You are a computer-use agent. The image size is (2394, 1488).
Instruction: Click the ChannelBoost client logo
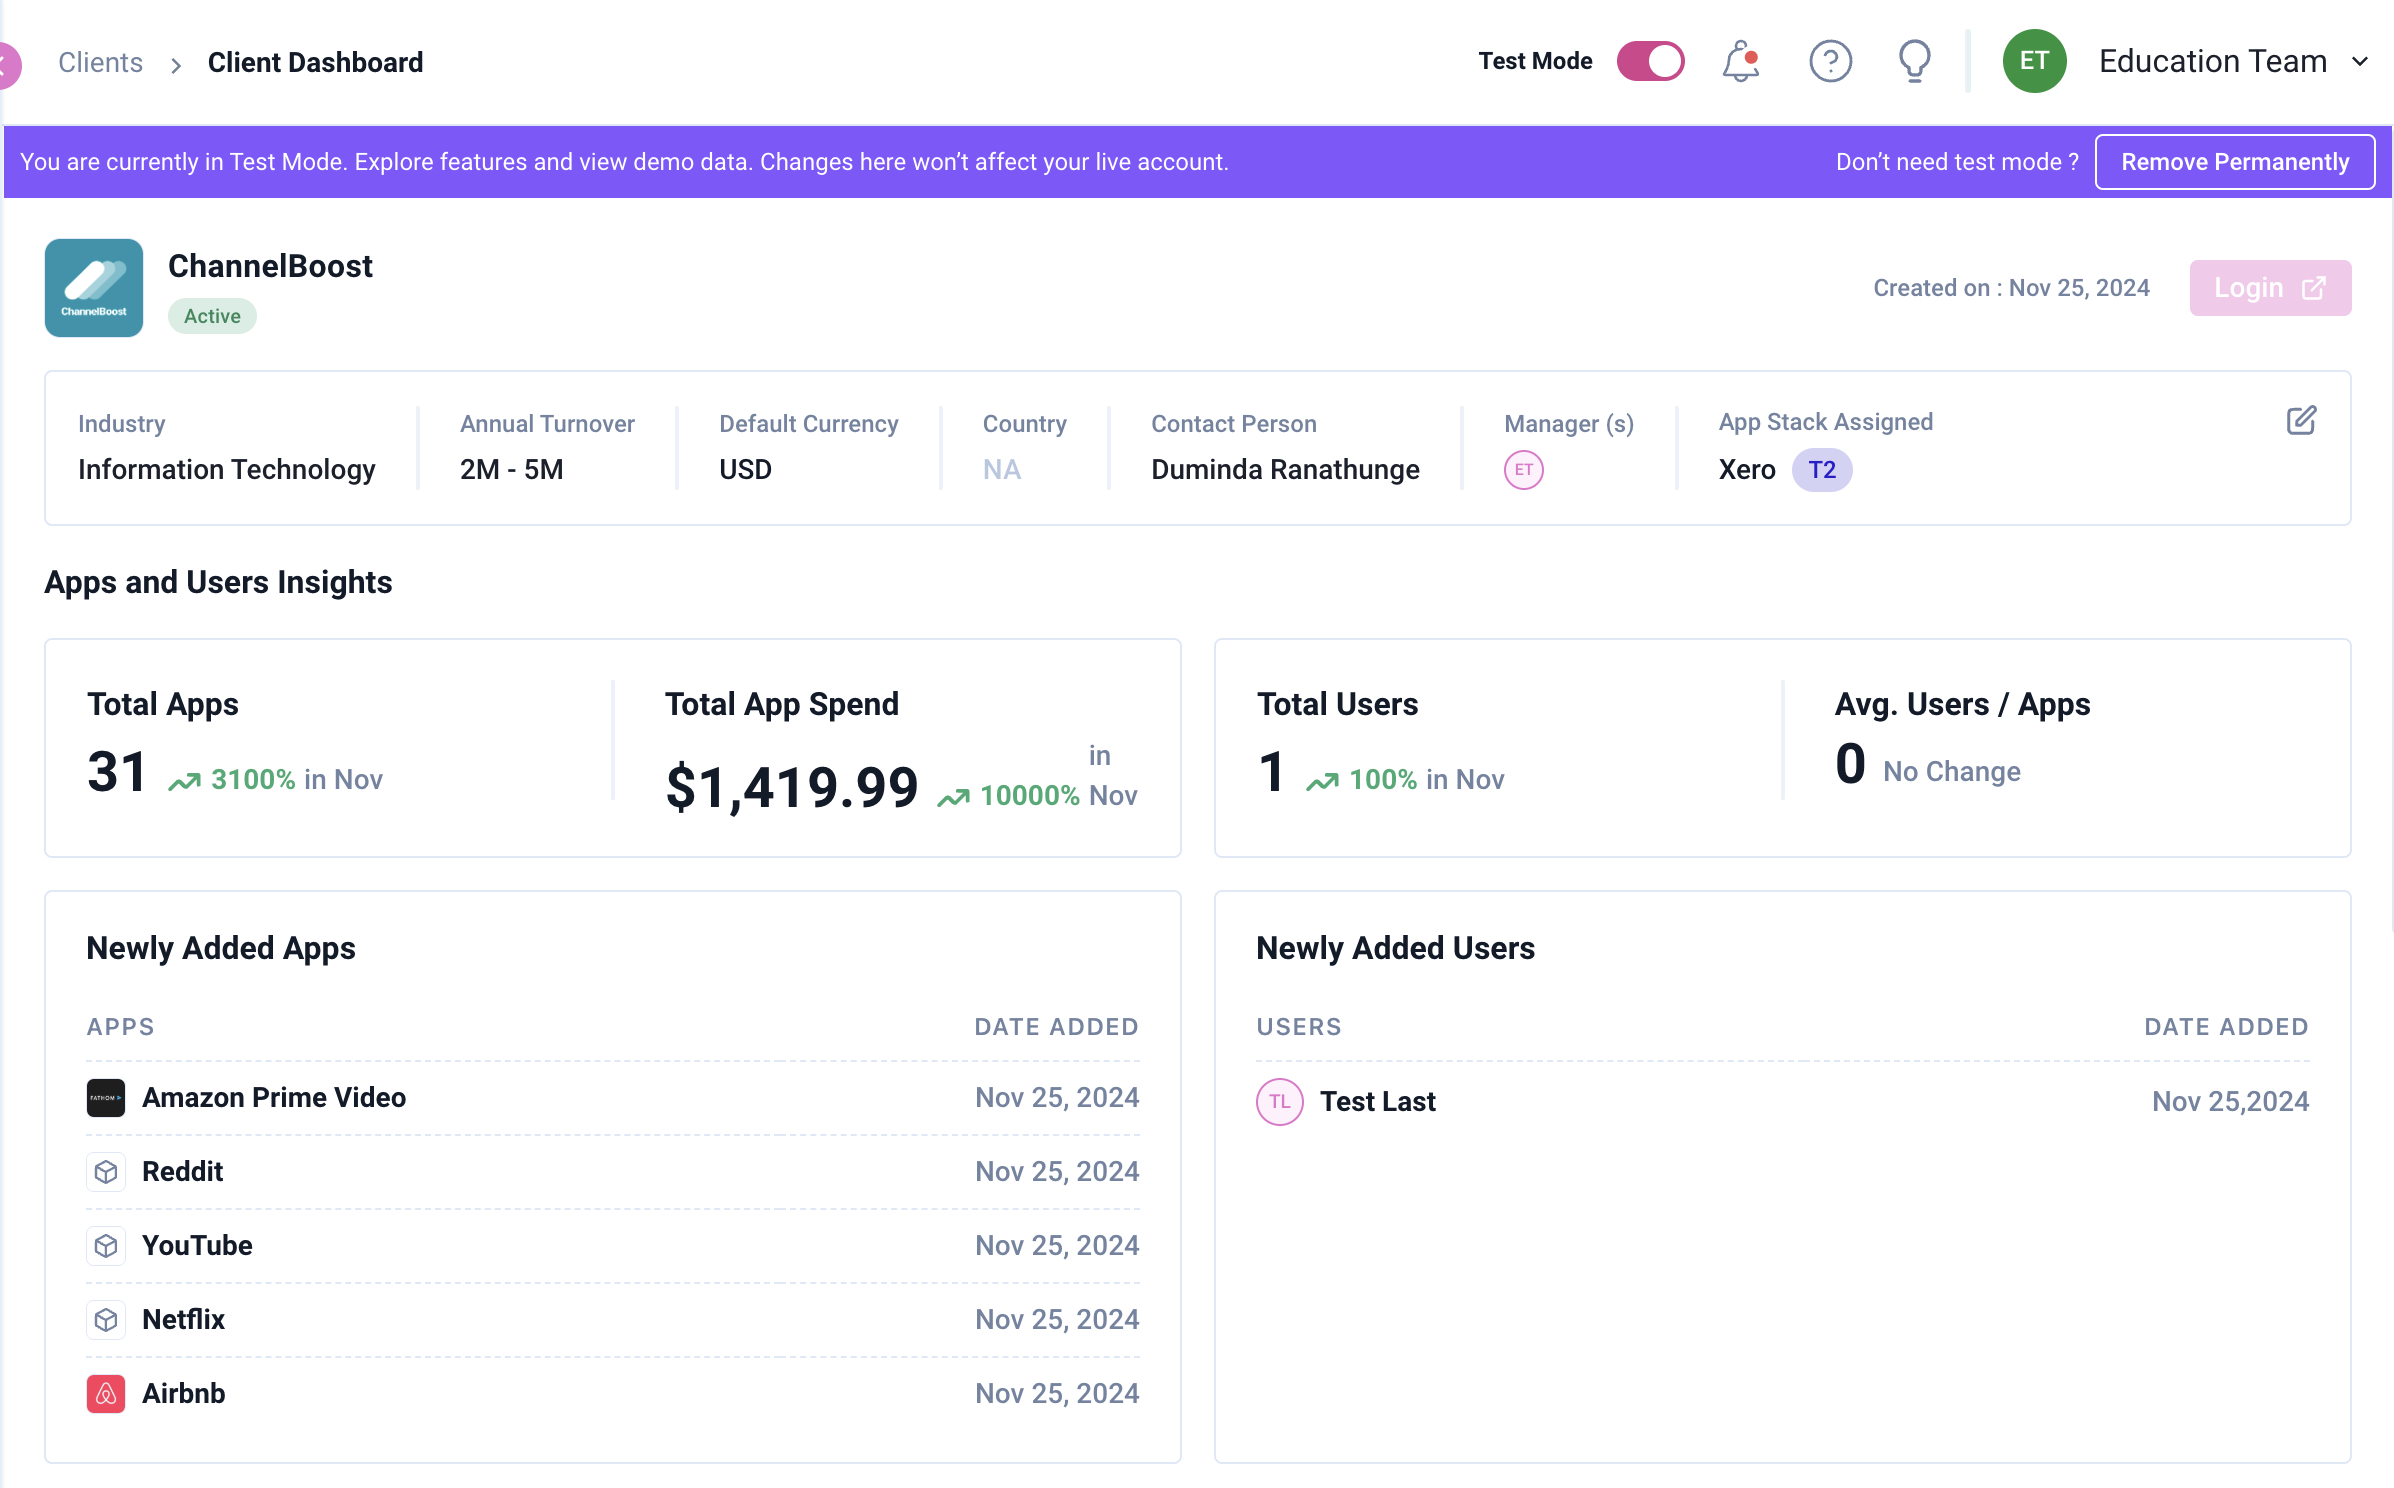coord(94,288)
